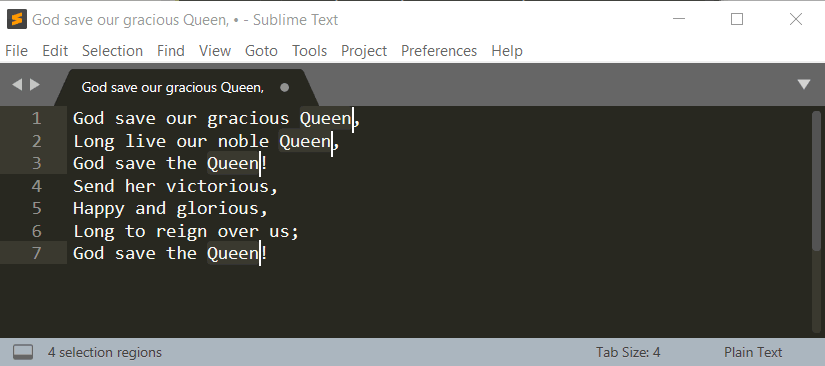Viewport: 825px width, 366px height.
Task: Open the Find menu
Action: click(x=171, y=51)
